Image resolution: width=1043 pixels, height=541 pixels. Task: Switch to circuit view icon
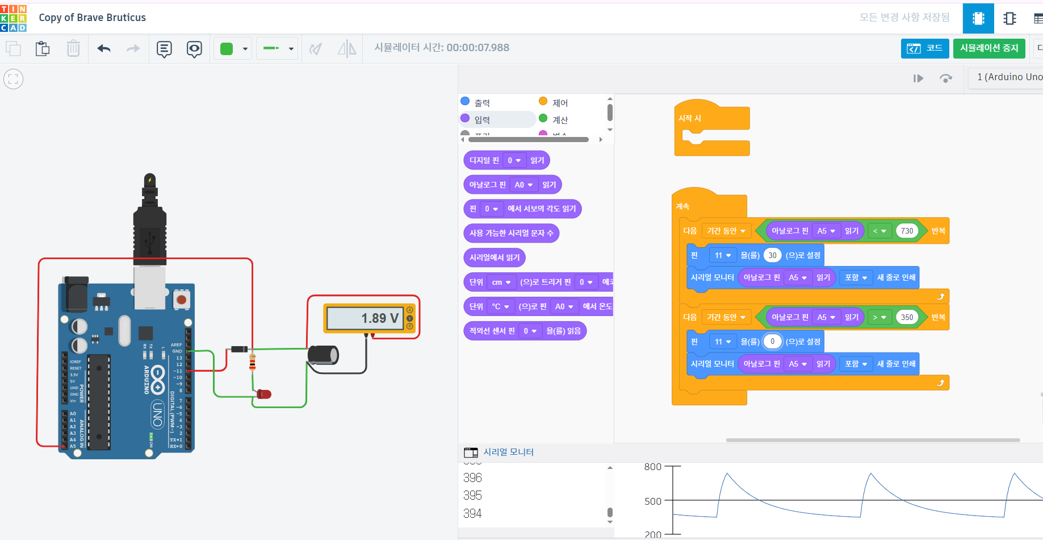point(978,18)
